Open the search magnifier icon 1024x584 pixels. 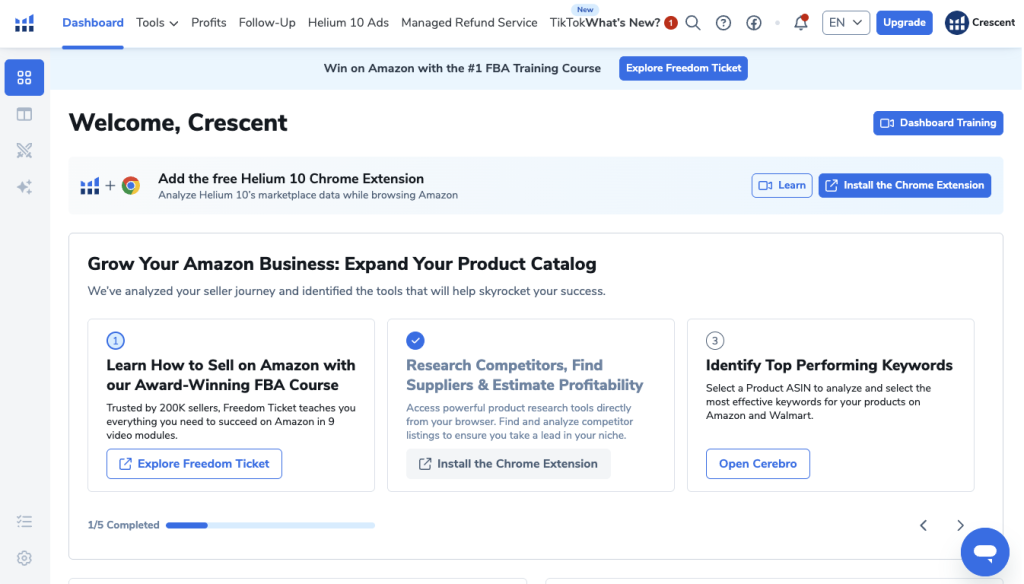pos(693,23)
